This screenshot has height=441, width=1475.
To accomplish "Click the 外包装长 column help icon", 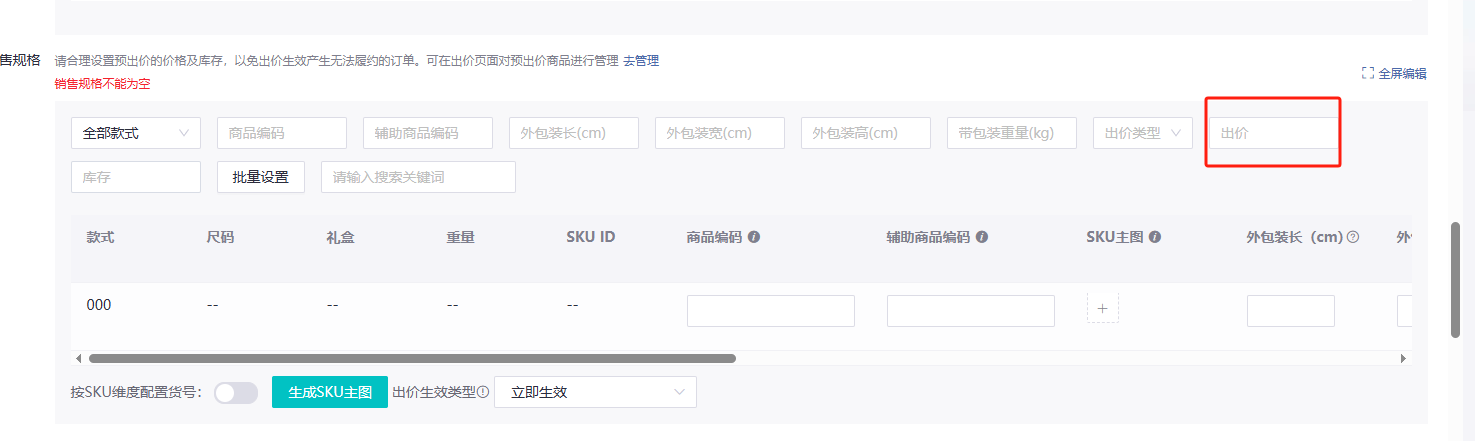I will pyautogui.click(x=1353, y=238).
